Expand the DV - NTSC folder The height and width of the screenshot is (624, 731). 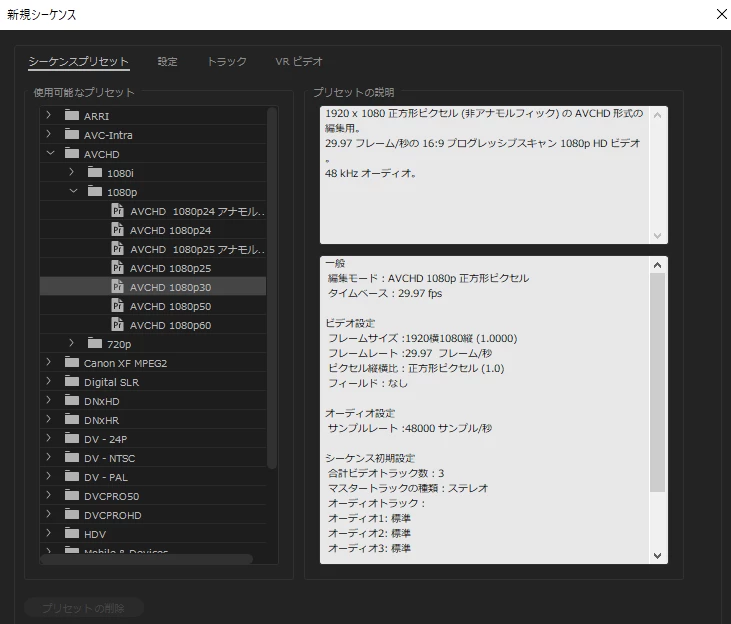pos(49,457)
